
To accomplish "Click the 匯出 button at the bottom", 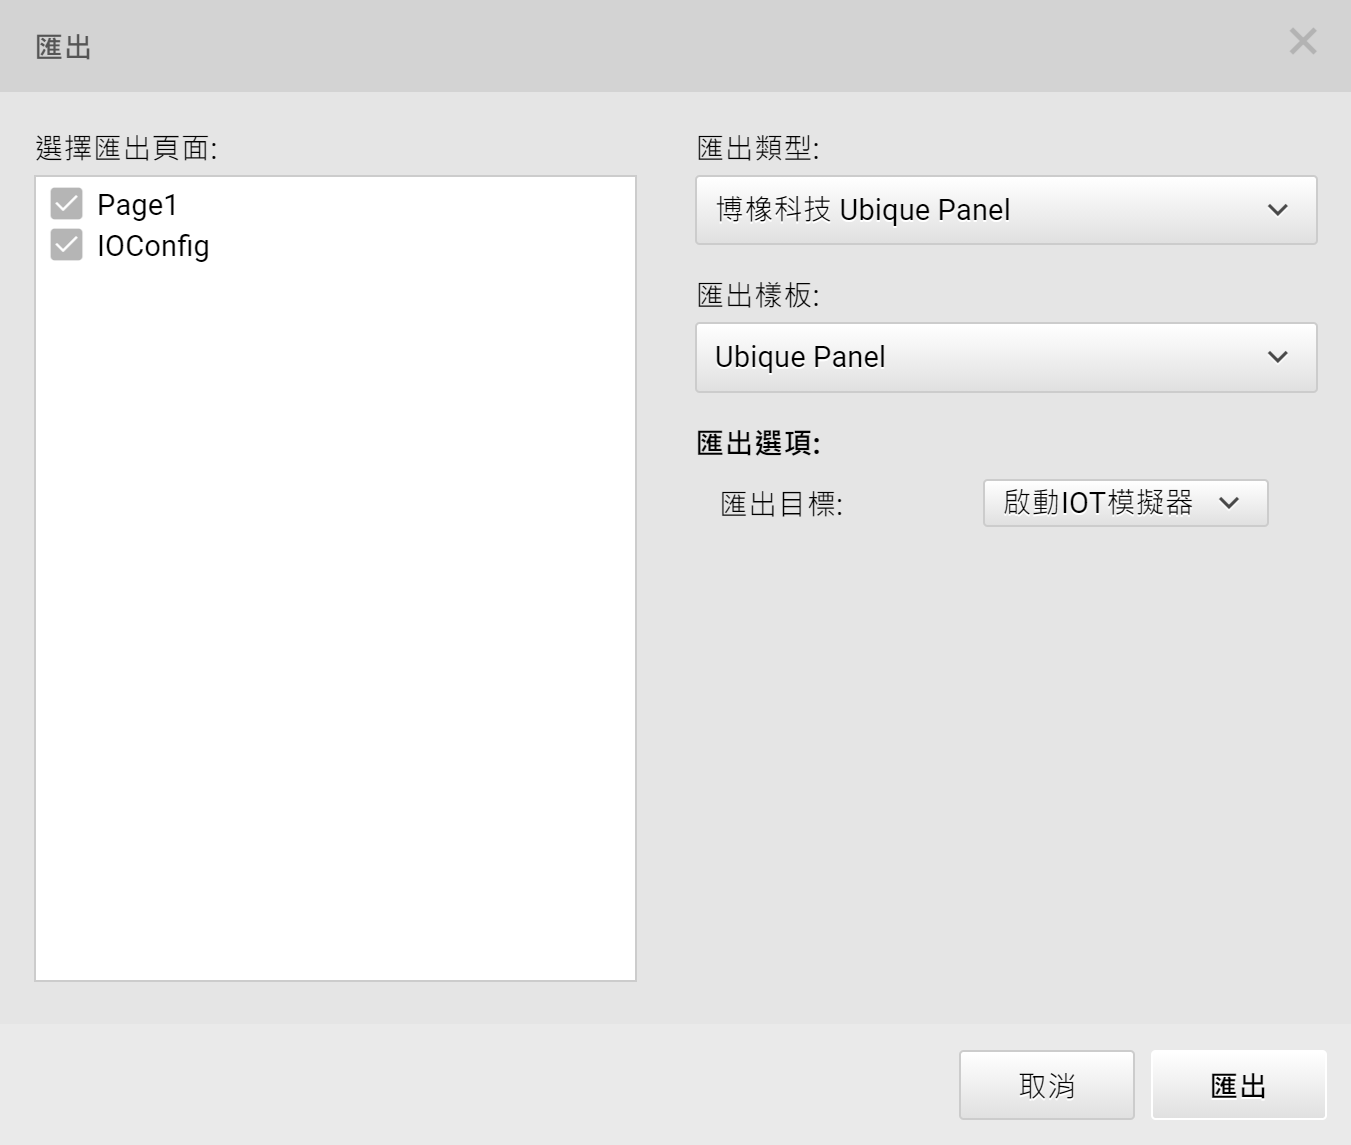I will click(1238, 1085).
